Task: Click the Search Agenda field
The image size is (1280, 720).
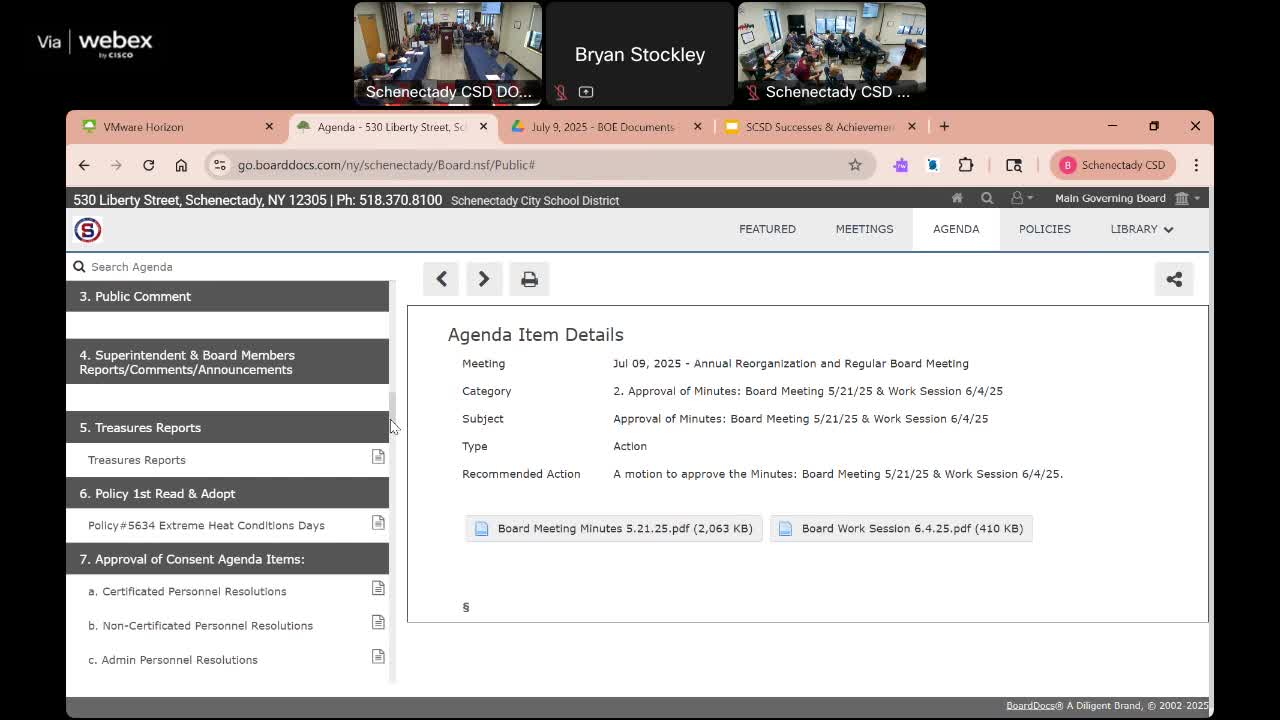Action: [x=230, y=267]
